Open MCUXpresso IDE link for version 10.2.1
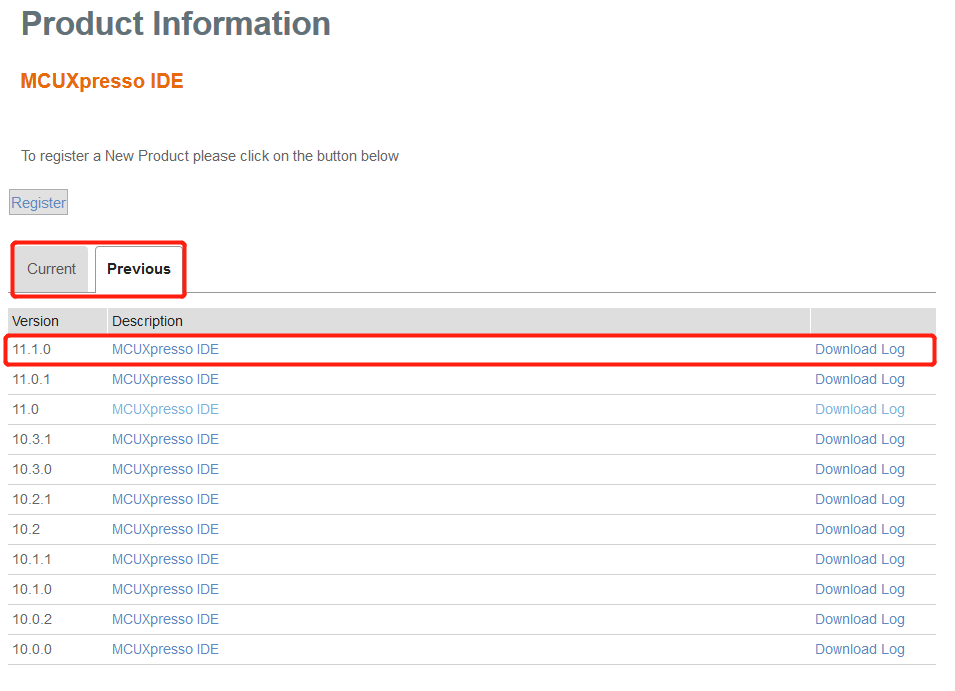 pyautogui.click(x=165, y=499)
